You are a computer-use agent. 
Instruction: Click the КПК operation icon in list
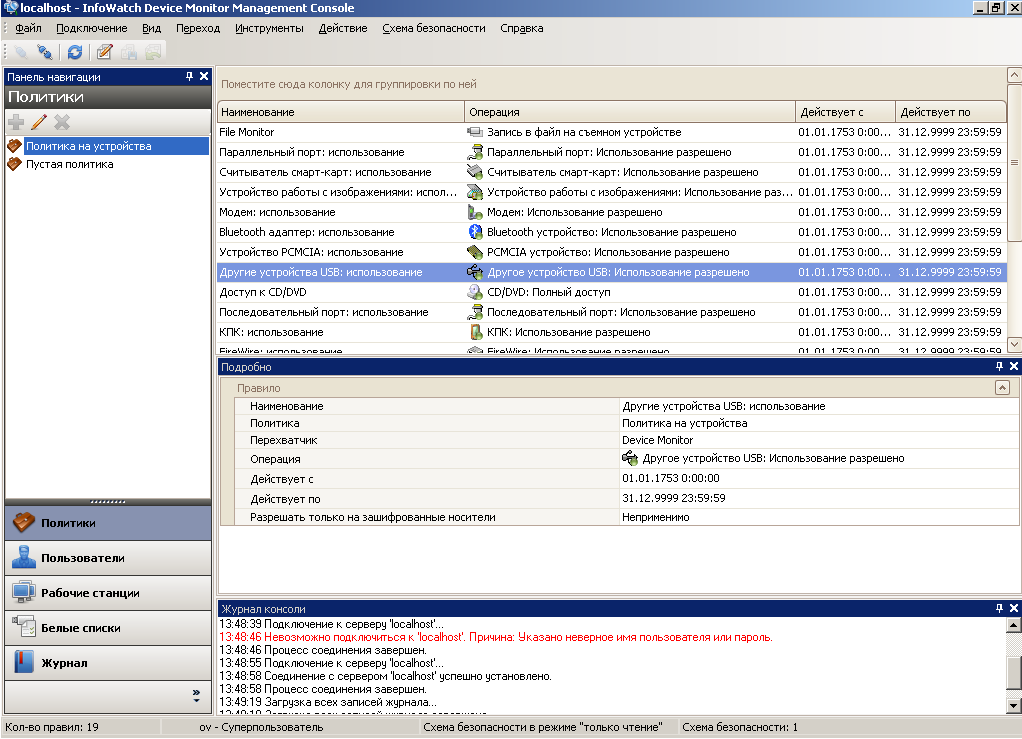[x=476, y=332]
